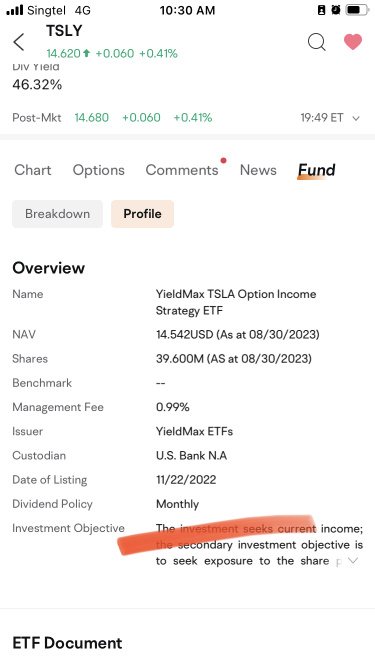Viewport: 375px width, 667px height.
Task: Switch to the Chart tab
Action: click(33, 170)
